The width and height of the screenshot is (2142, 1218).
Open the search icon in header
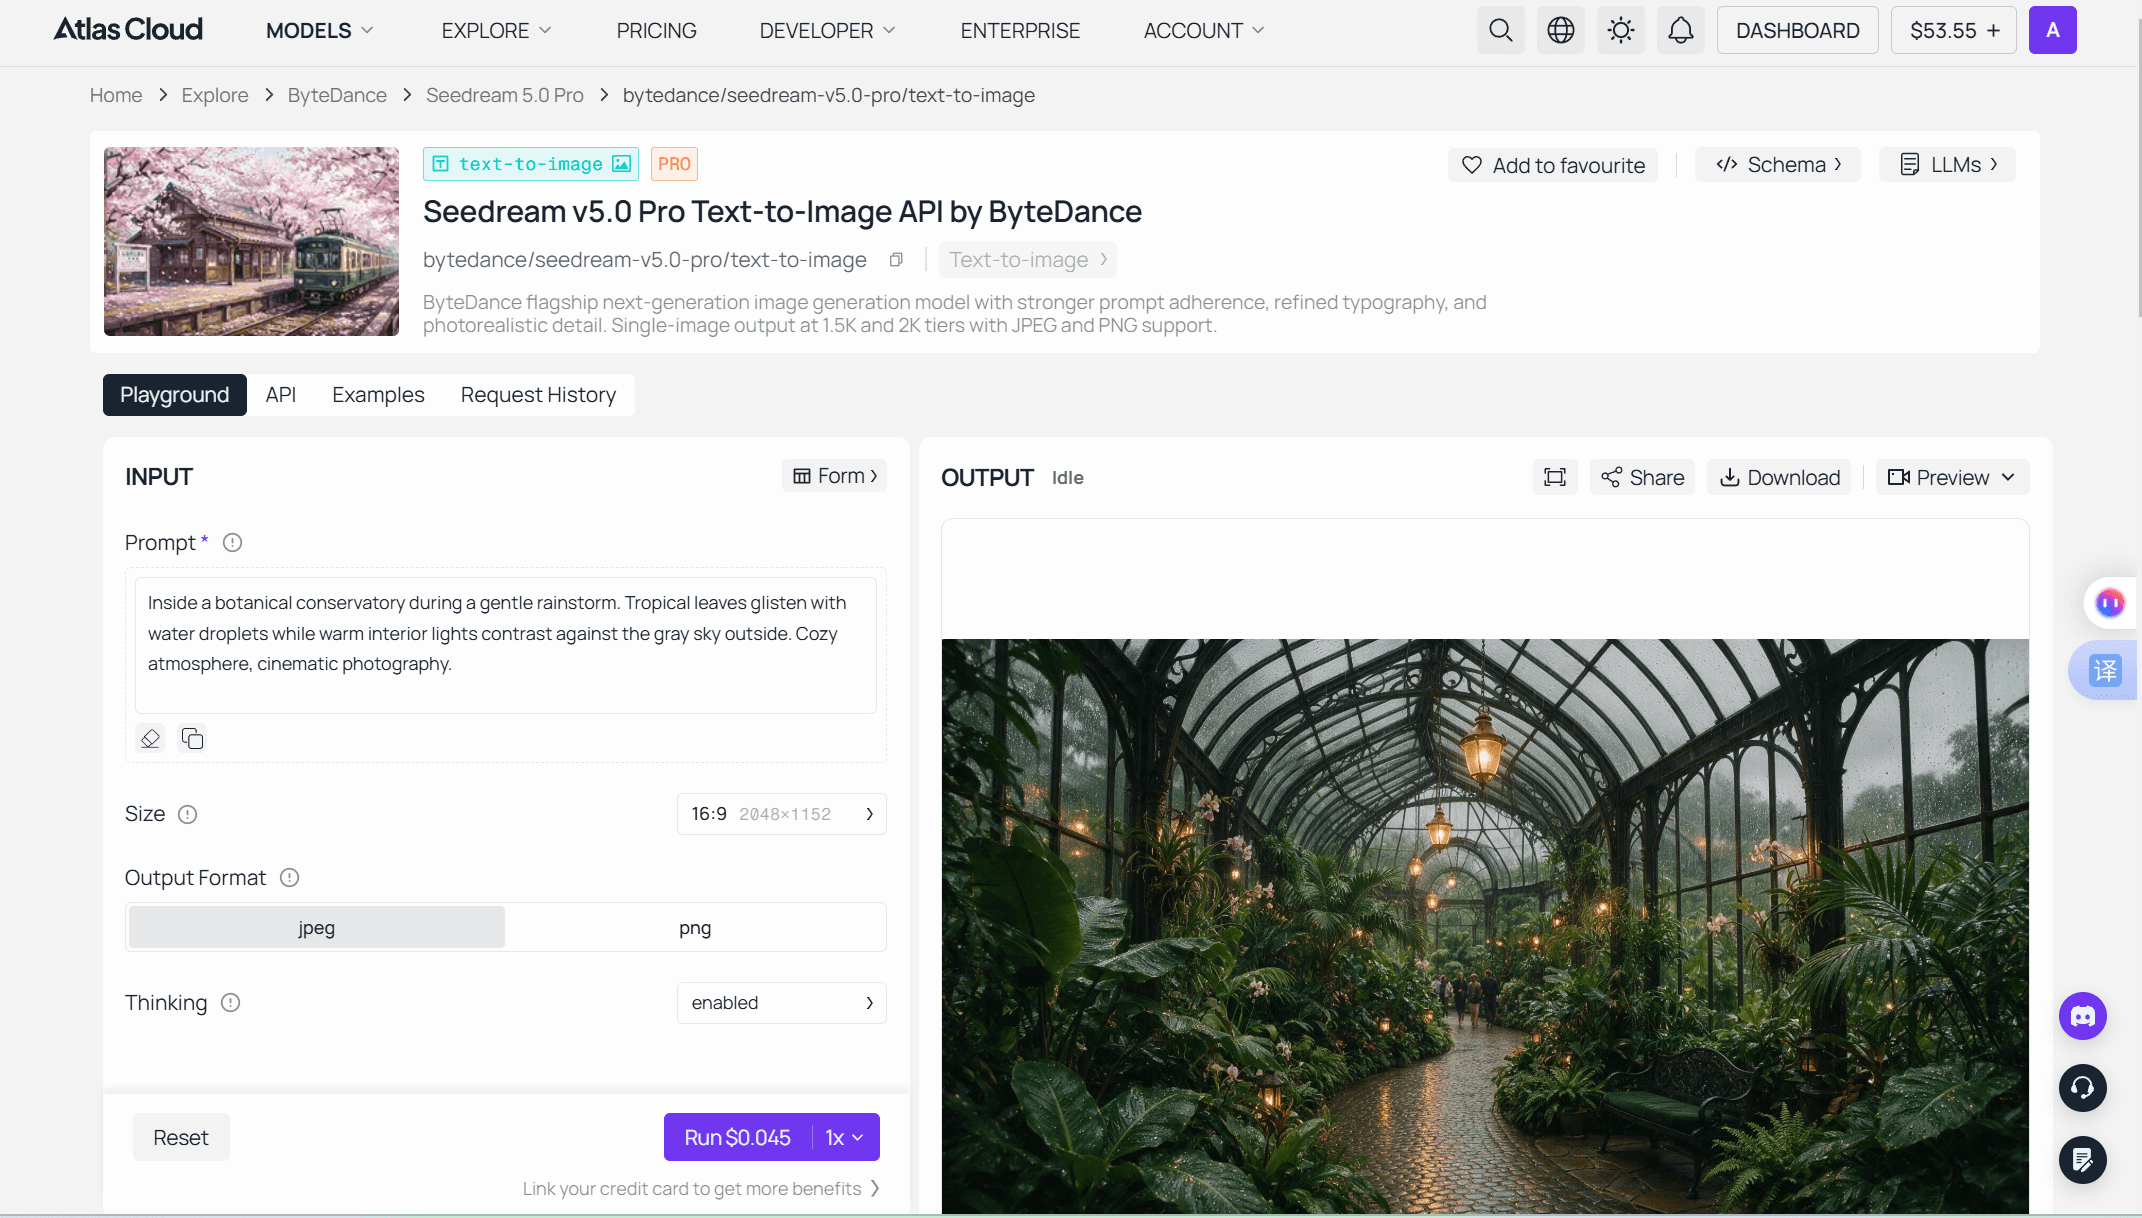point(1500,30)
